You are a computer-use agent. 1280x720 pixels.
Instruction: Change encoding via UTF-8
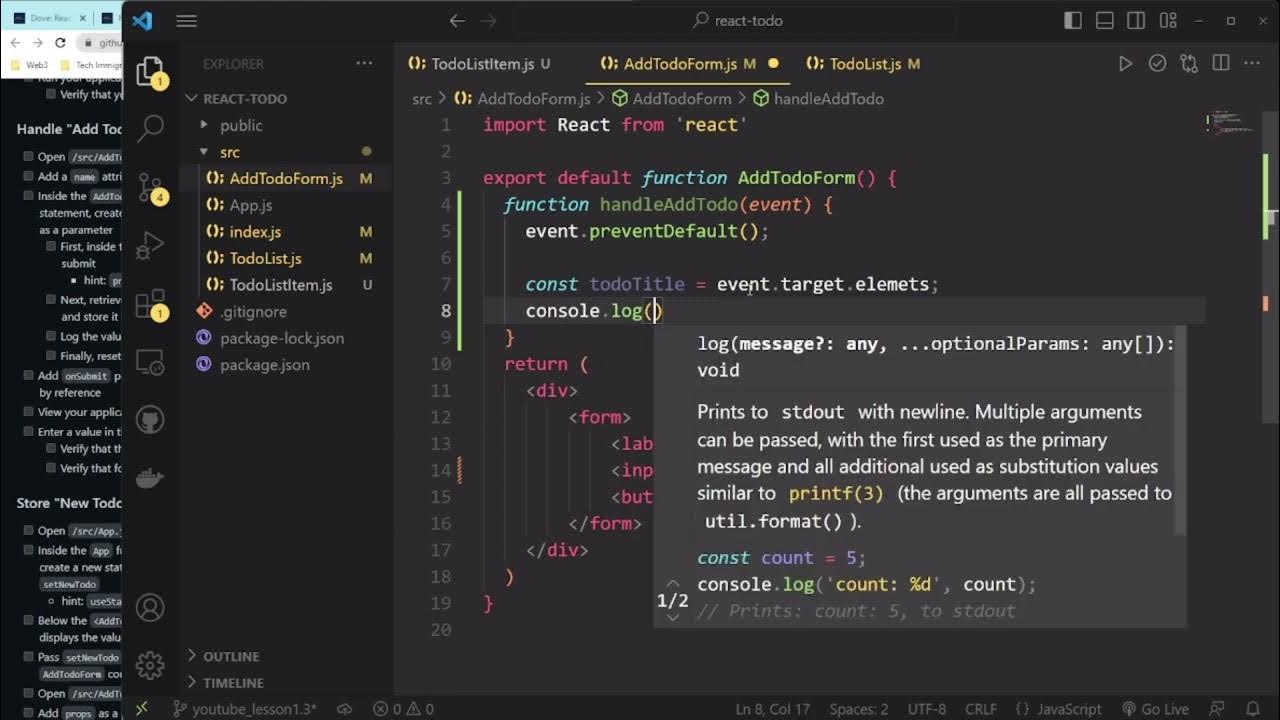[x=927, y=709]
